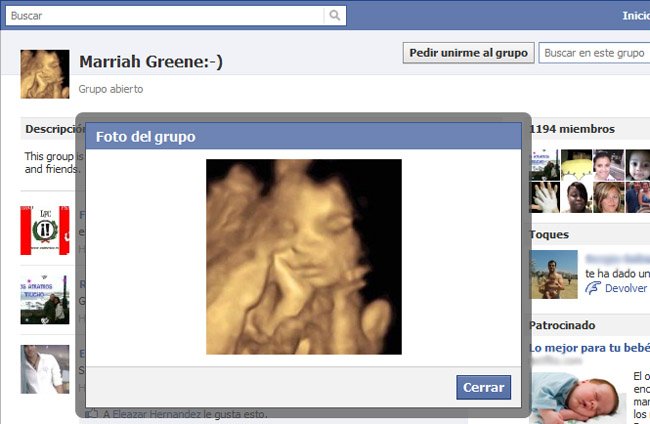Click the red and white LPC emblem avatar
Image resolution: width=650 pixels, height=424 pixels.
pyautogui.click(x=45, y=230)
